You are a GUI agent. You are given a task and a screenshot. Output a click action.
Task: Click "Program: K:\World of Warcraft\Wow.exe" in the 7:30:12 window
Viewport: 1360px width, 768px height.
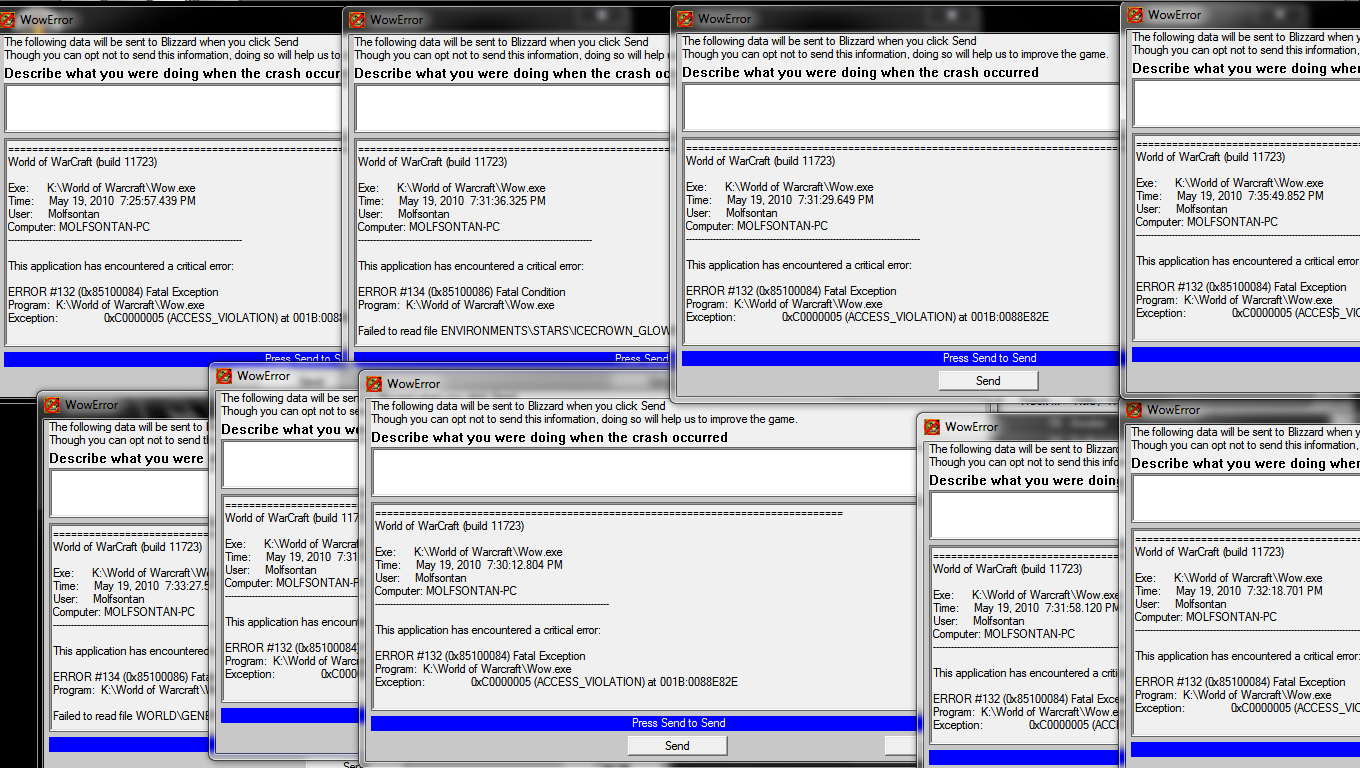coord(473,669)
